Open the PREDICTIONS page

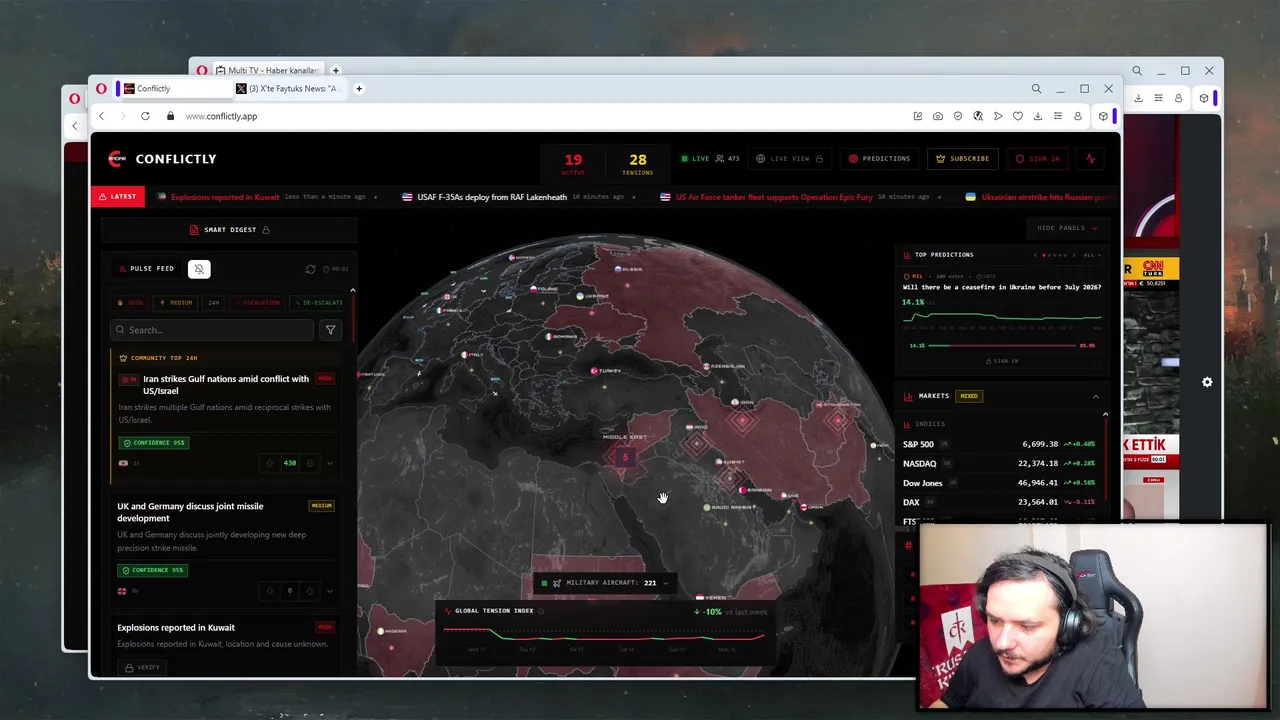click(x=879, y=158)
